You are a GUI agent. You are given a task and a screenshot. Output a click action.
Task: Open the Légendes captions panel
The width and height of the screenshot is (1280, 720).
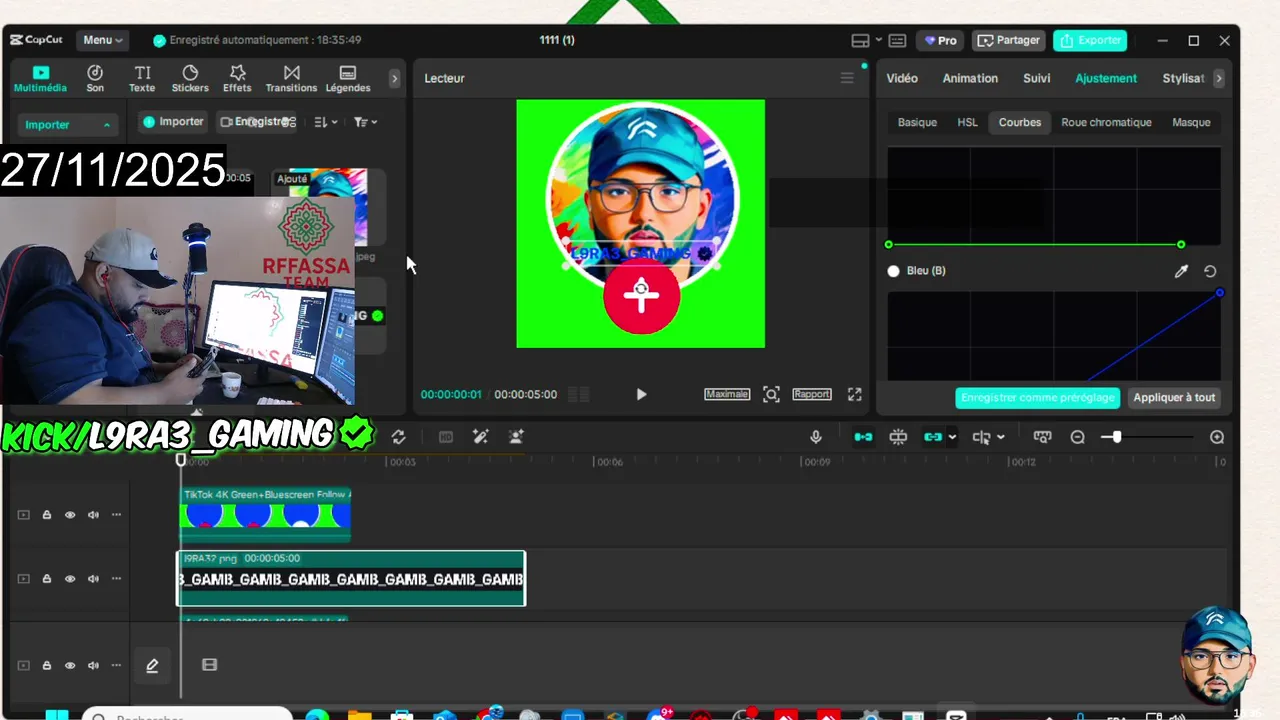coord(348,79)
